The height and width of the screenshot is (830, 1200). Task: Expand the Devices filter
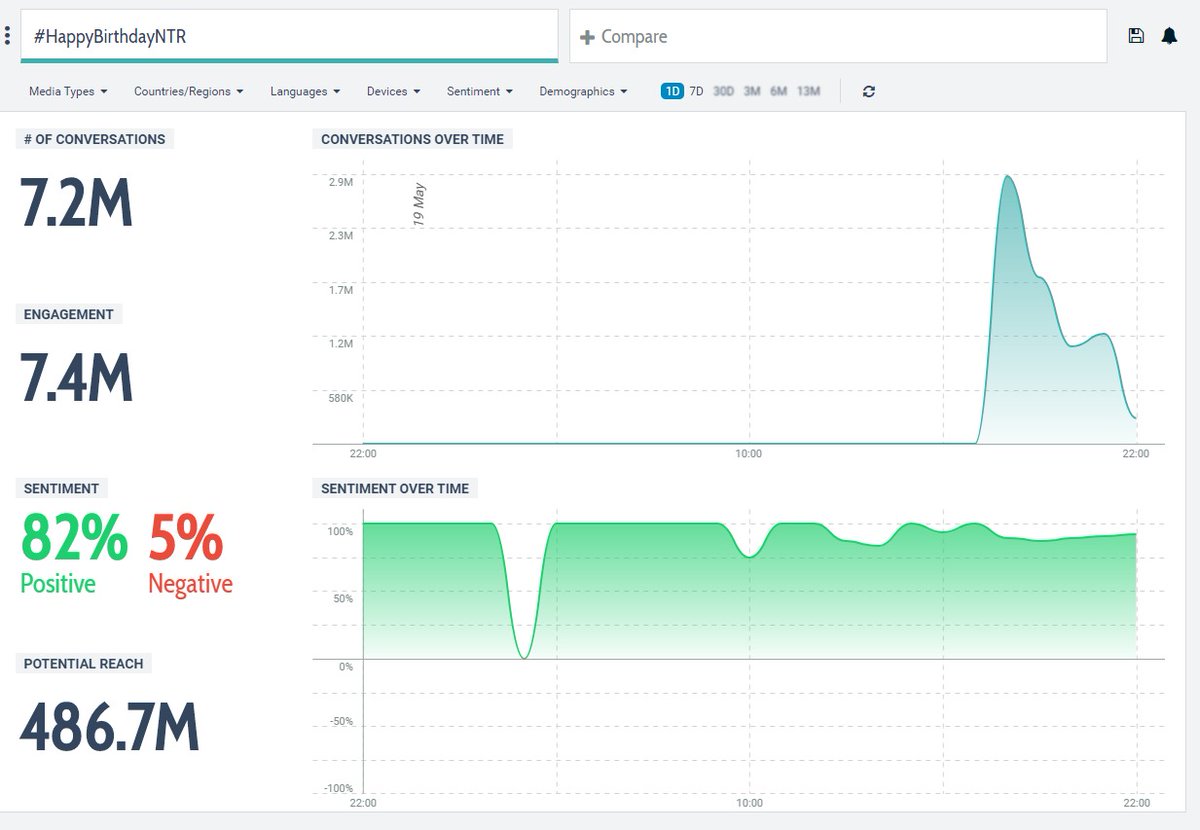[393, 91]
